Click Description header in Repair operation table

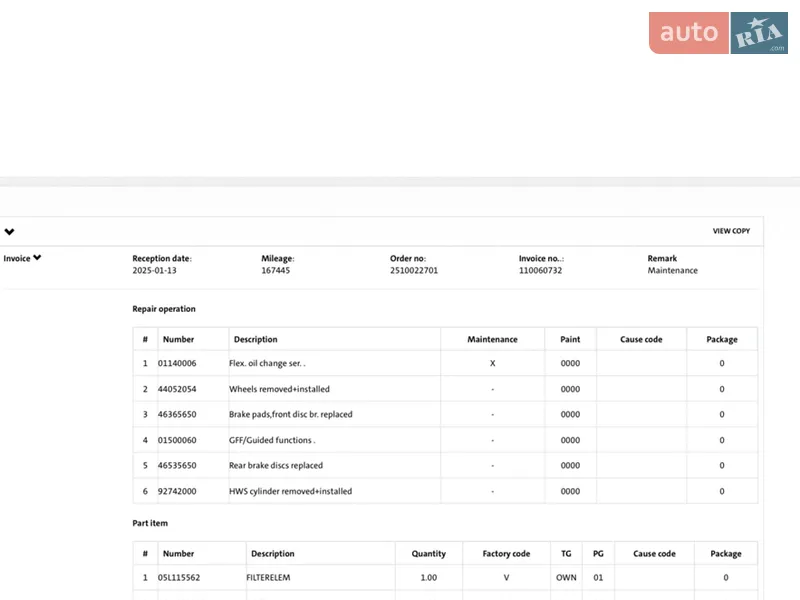coord(255,339)
